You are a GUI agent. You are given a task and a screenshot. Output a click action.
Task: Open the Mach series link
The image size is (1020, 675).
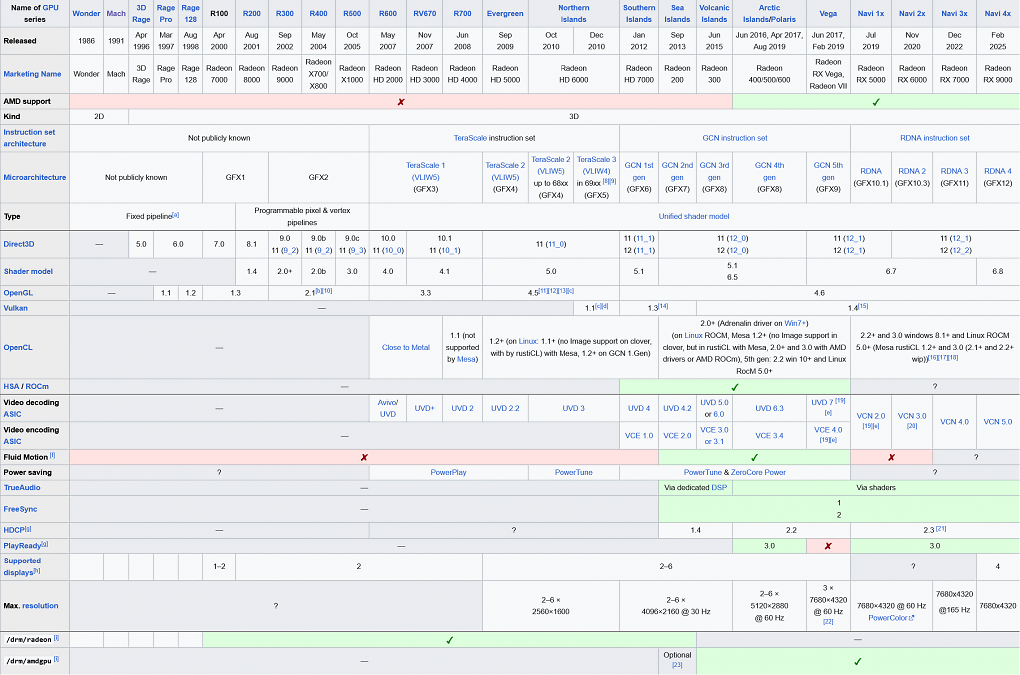coord(116,14)
